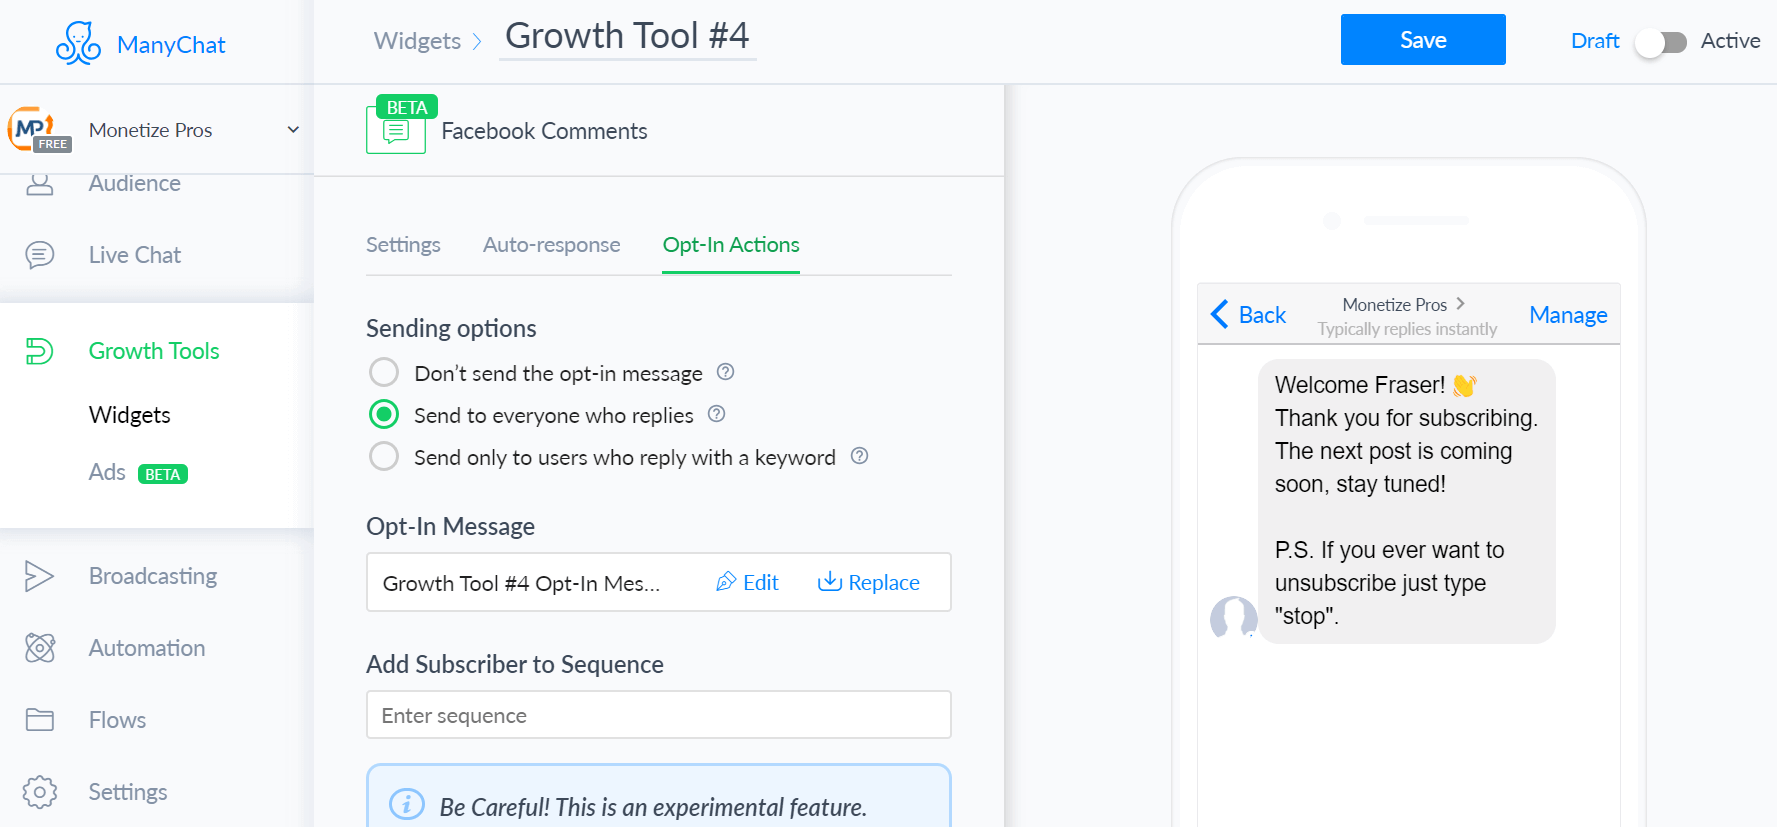
Task: Click Back in the phone preview
Action: pyautogui.click(x=1248, y=315)
